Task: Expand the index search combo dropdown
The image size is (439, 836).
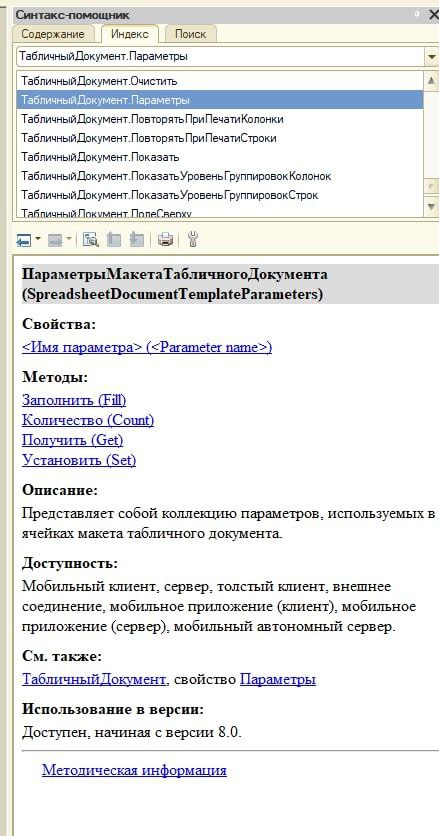Action: click(431, 57)
